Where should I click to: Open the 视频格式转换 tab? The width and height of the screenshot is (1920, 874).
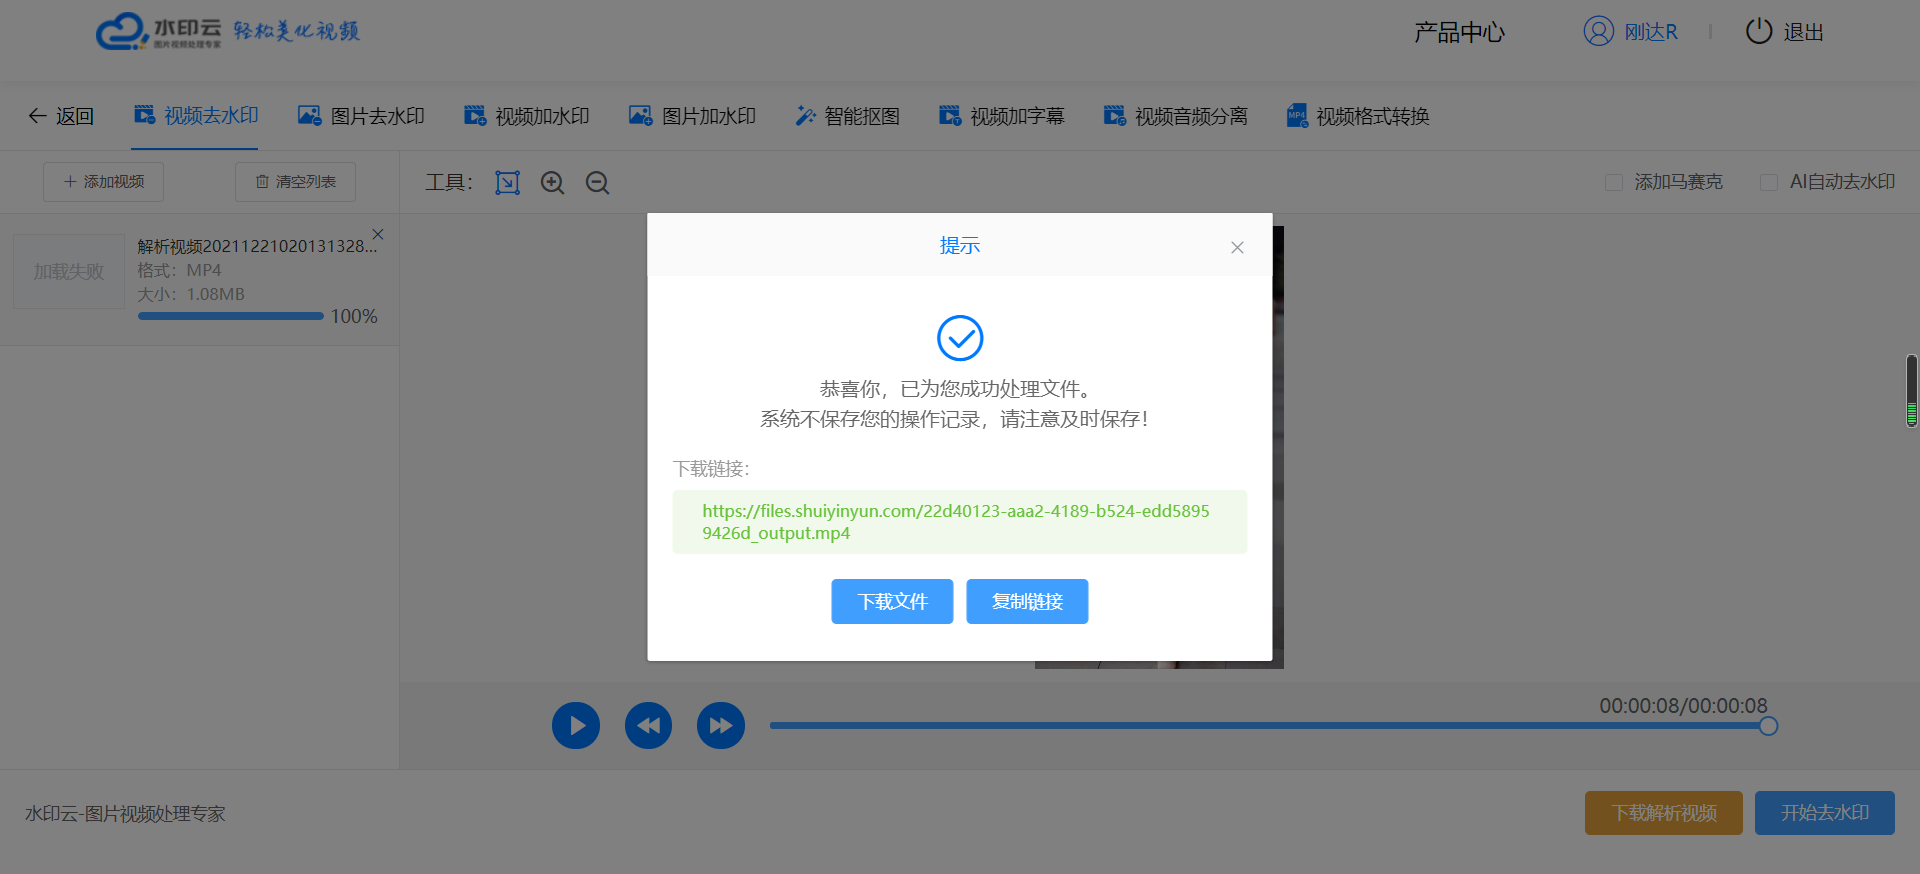(1357, 116)
